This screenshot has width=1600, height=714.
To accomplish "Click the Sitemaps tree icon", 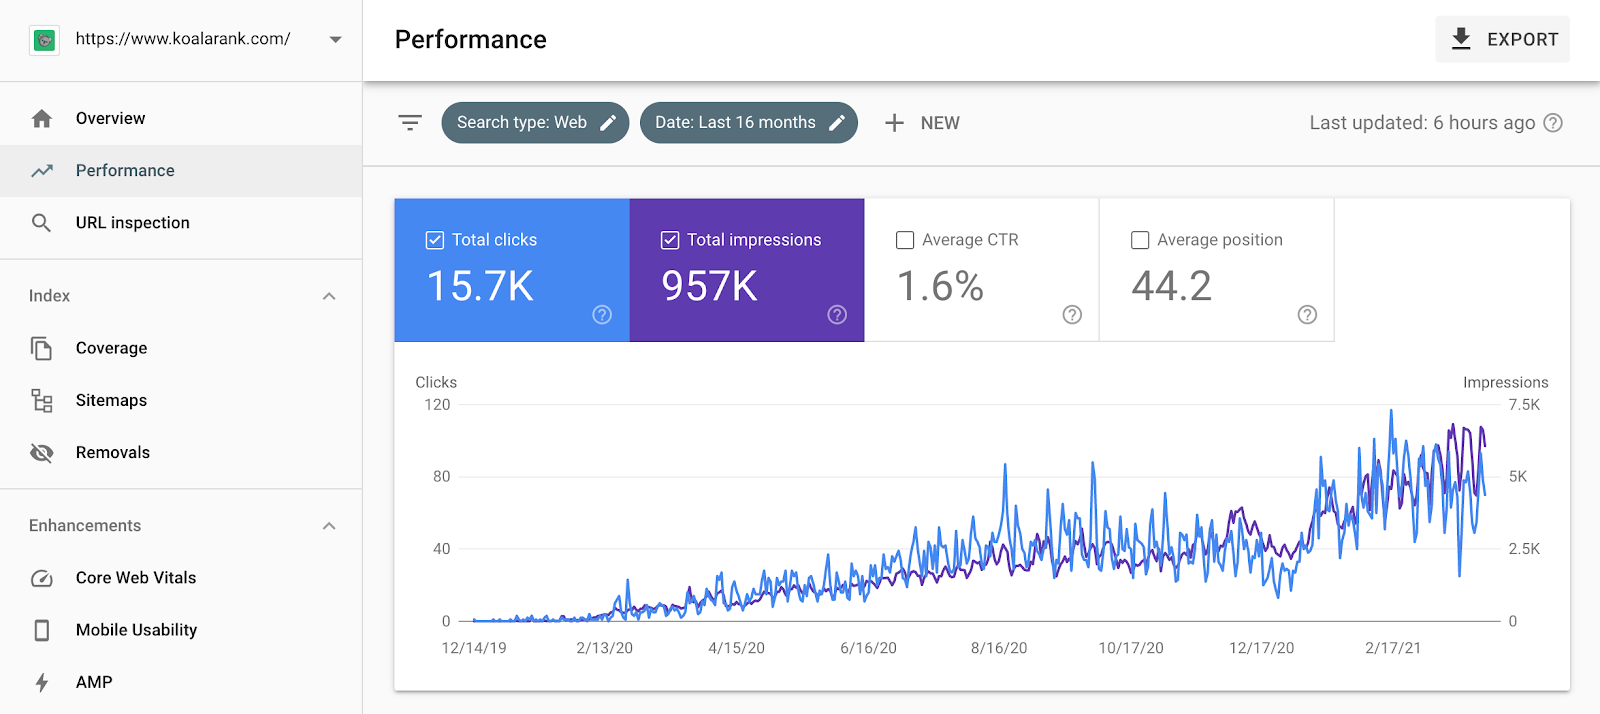I will pos(41,400).
